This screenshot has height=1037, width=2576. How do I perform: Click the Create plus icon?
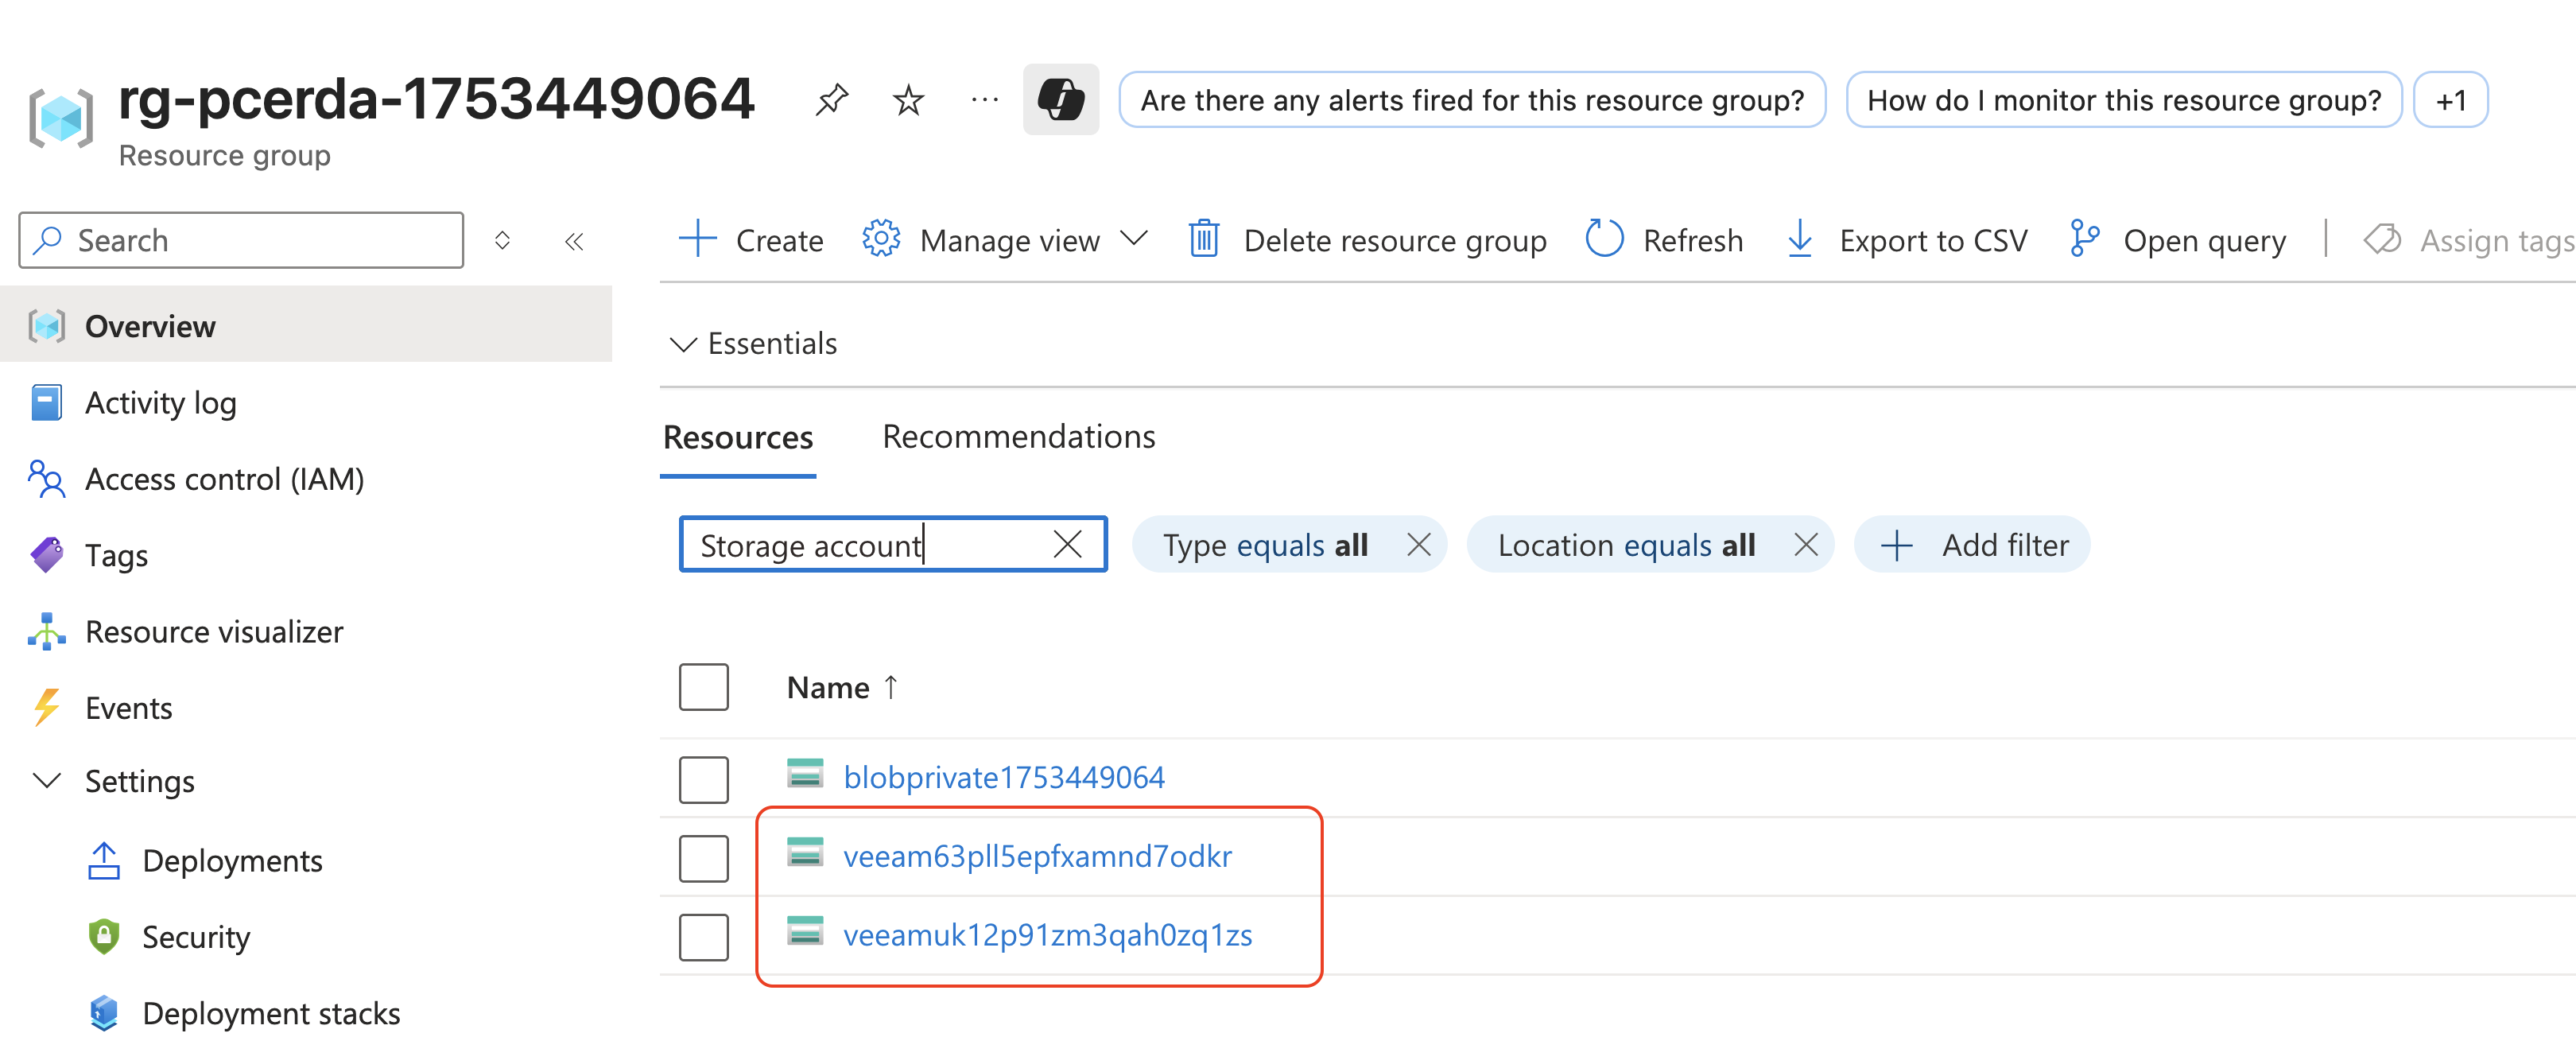[x=697, y=240]
